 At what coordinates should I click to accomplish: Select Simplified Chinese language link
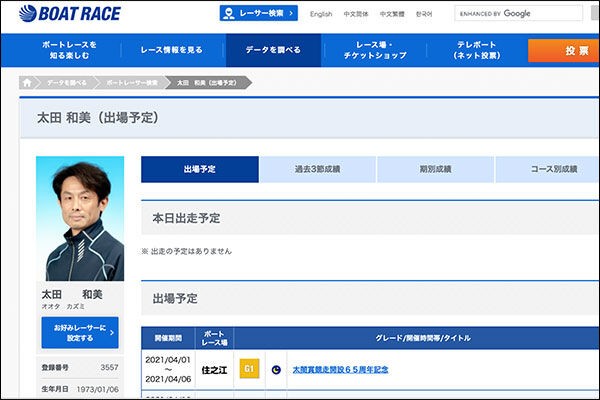tap(355, 14)
